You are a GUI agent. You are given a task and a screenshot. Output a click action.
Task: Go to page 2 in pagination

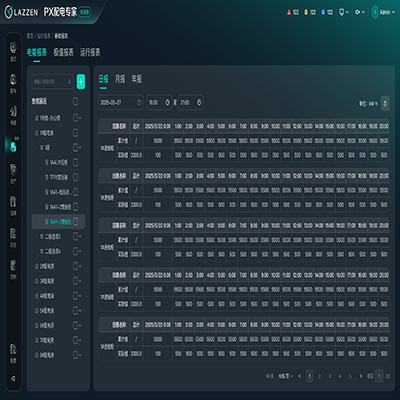pyautogui.click(x=319, y=376)
